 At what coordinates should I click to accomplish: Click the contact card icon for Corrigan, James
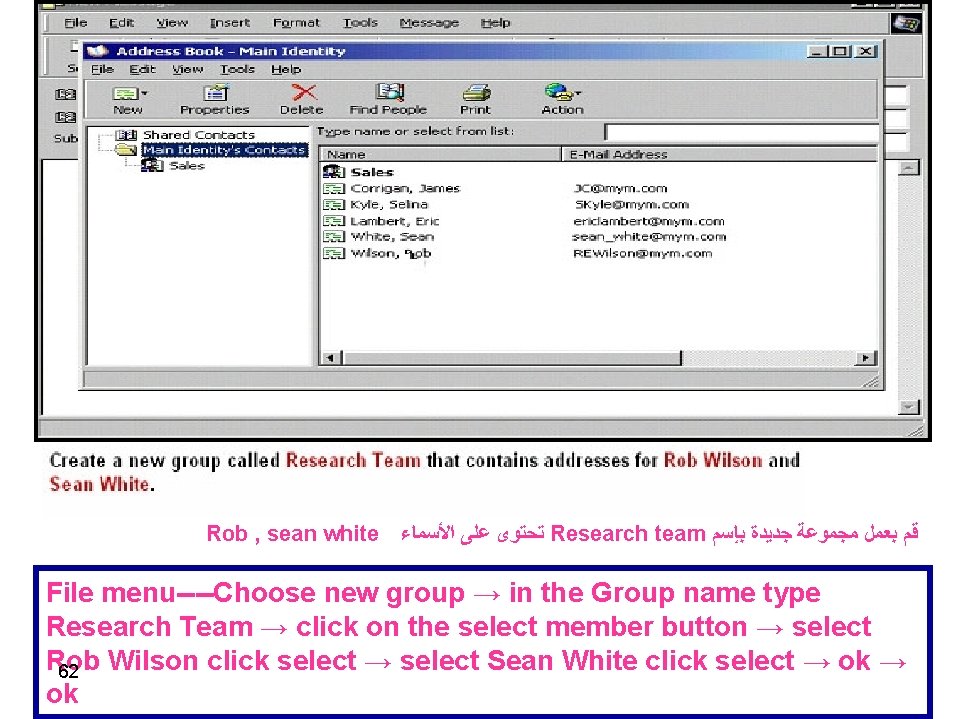click(x=334, y=188)
